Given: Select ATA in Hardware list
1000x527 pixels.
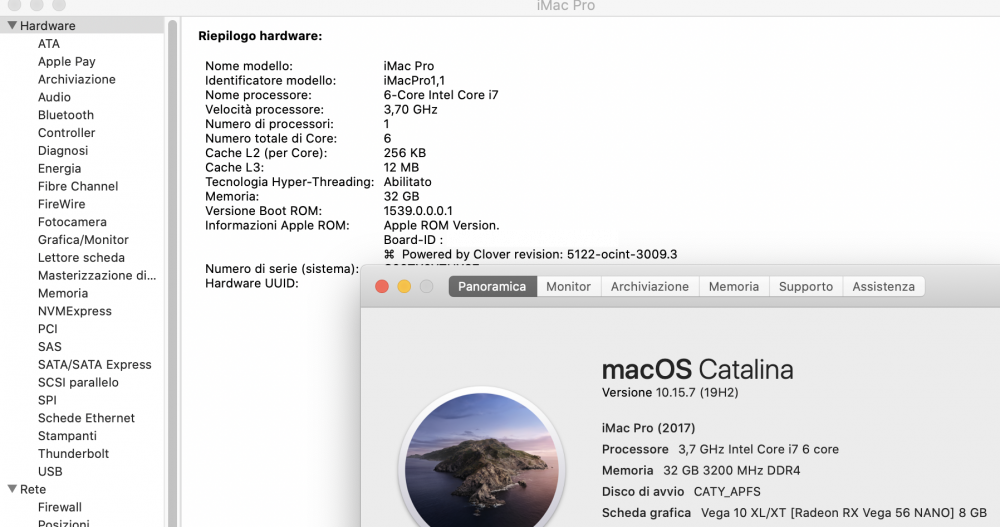Looking at the screenshot, I should point(48,43).
